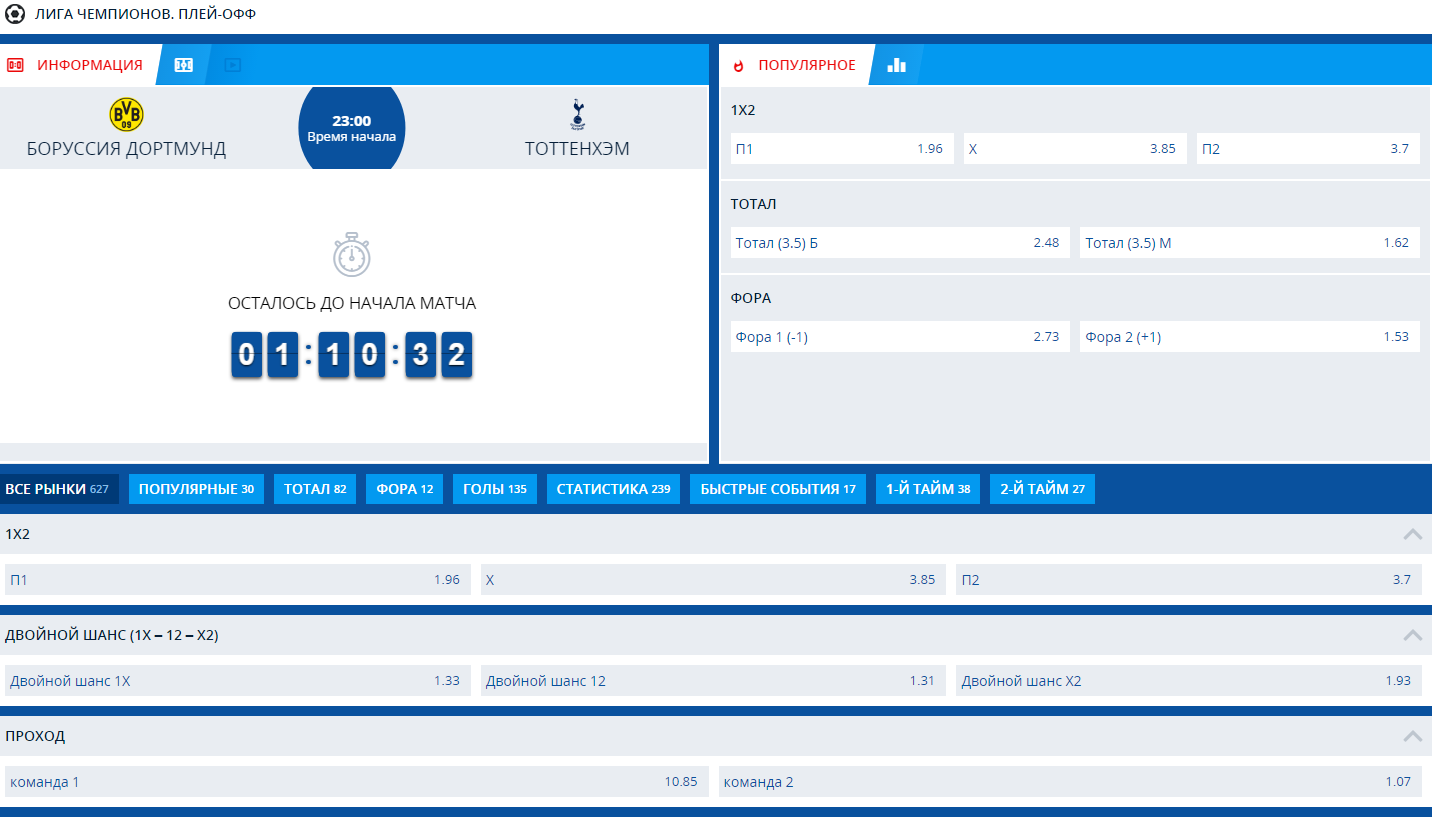The image size is (1432, 817).
Task: Choose П2 3.7 in all-markets list
Action: click(1189, 580)
